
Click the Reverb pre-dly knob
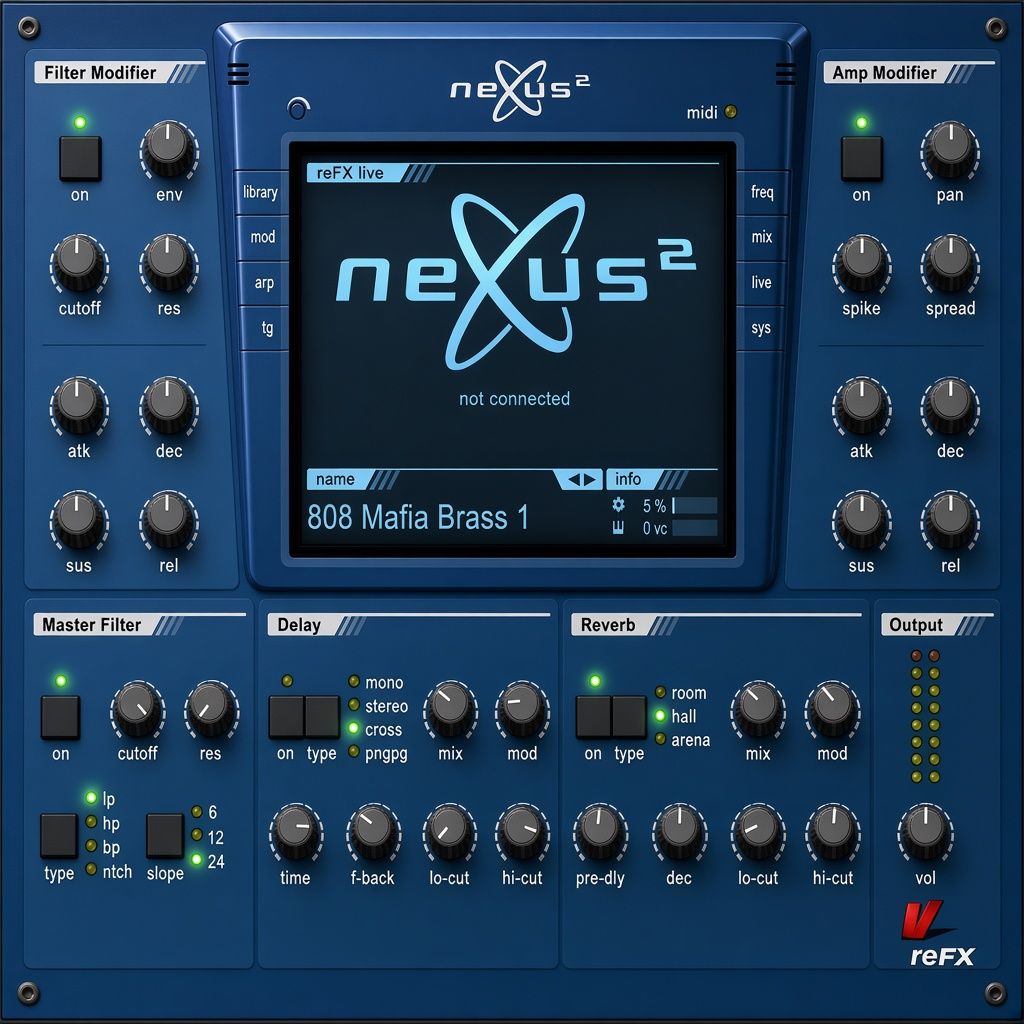click(600, 833)
